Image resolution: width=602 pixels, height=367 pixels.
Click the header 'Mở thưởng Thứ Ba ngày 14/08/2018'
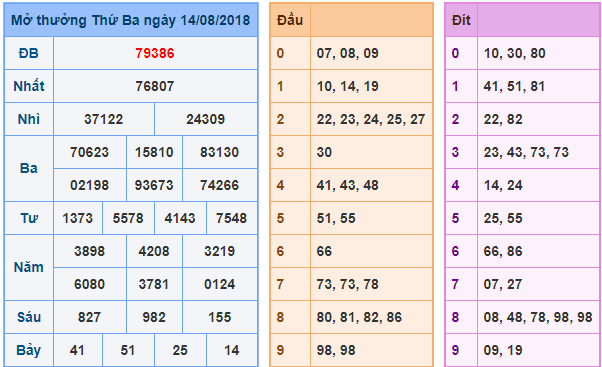pyautogui.click(x=131, y=20)
